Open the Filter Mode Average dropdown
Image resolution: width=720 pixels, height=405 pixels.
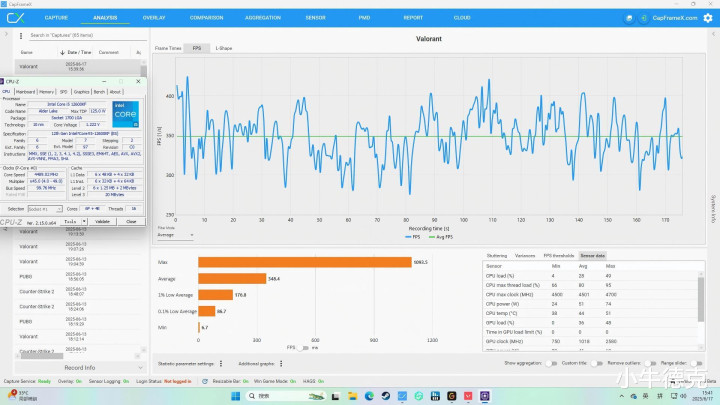pos(177,235)
